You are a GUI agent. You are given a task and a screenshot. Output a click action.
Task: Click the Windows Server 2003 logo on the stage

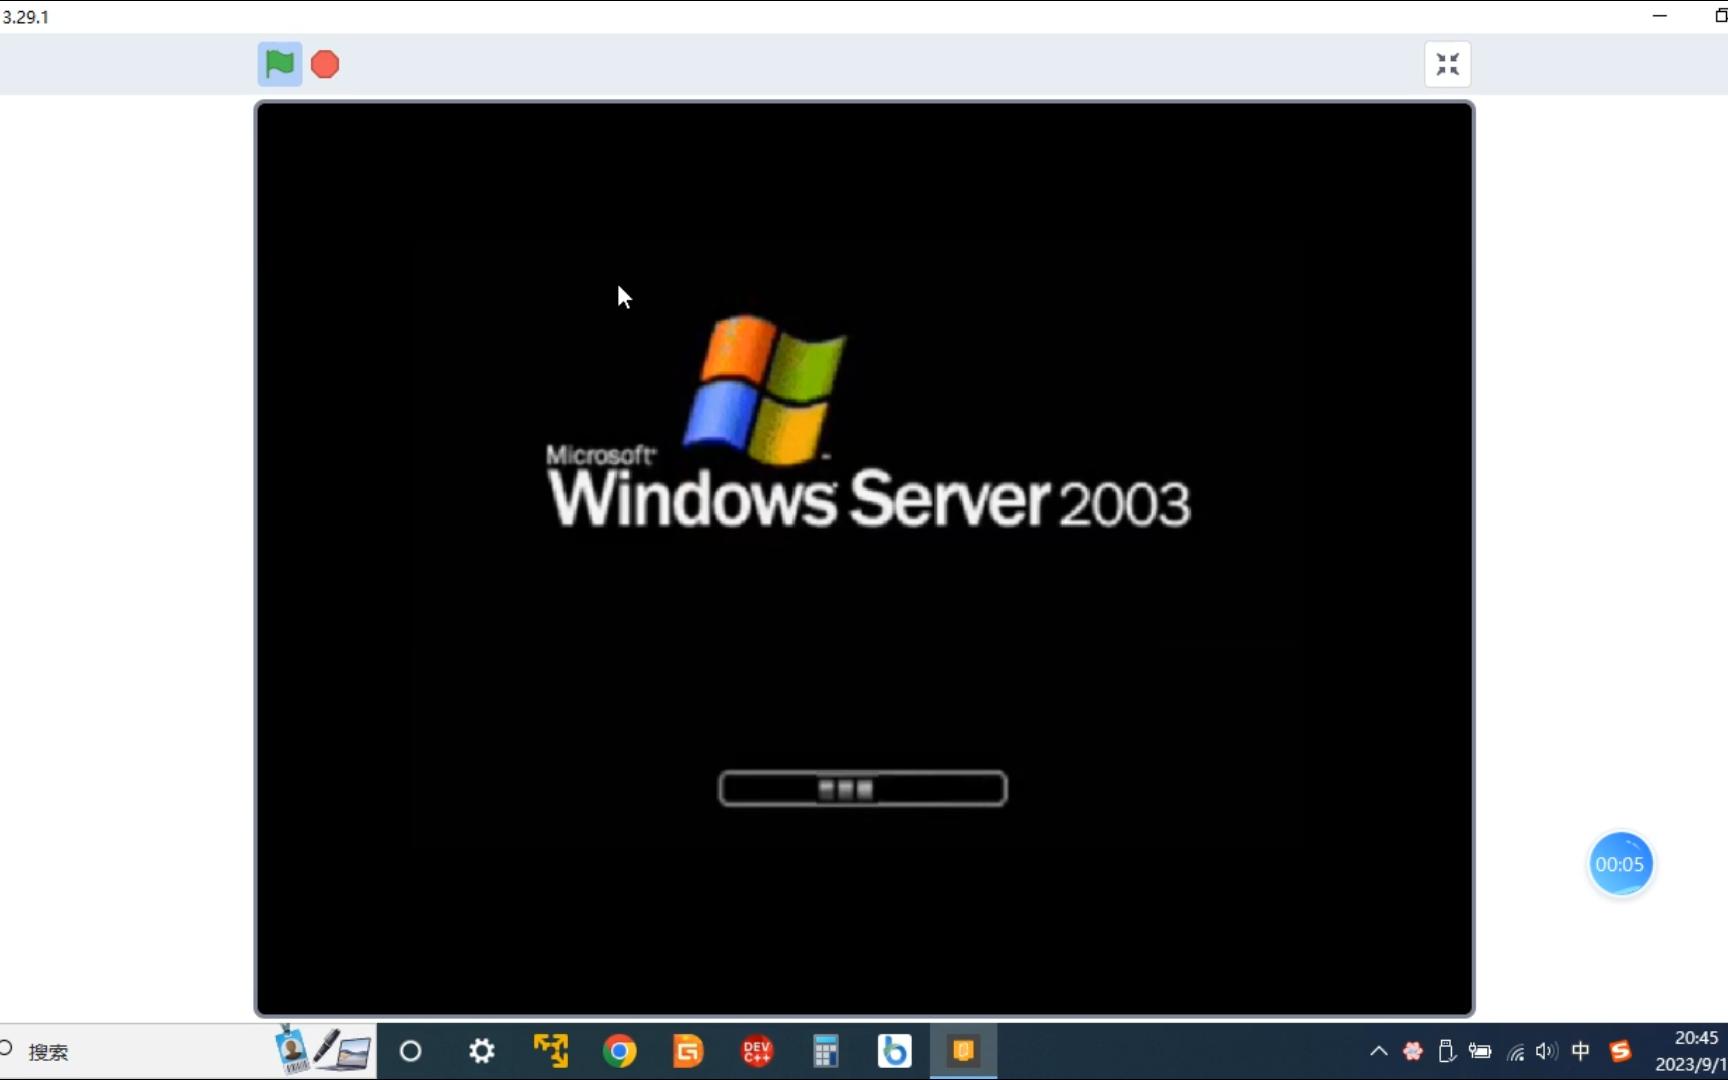[868, 421]
